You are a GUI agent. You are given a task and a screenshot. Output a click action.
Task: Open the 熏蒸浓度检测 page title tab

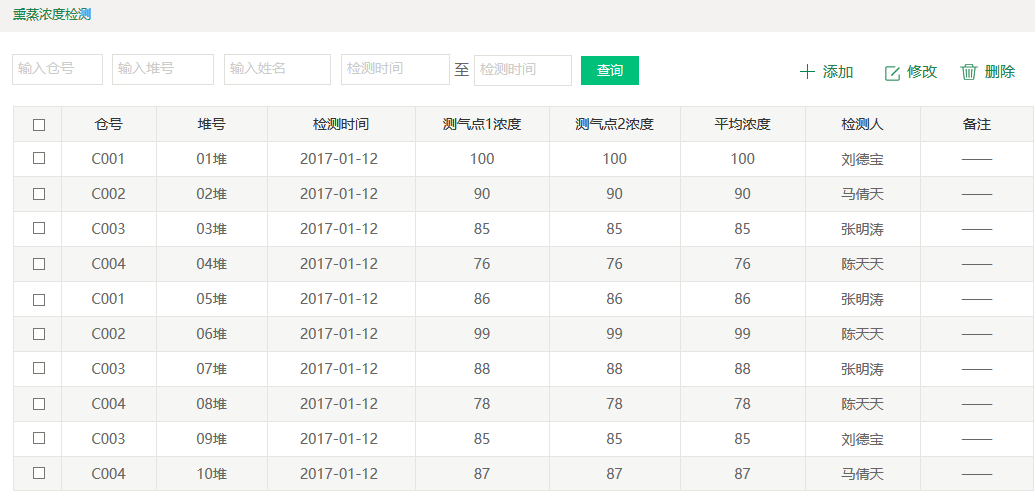[x=51, y=15]
